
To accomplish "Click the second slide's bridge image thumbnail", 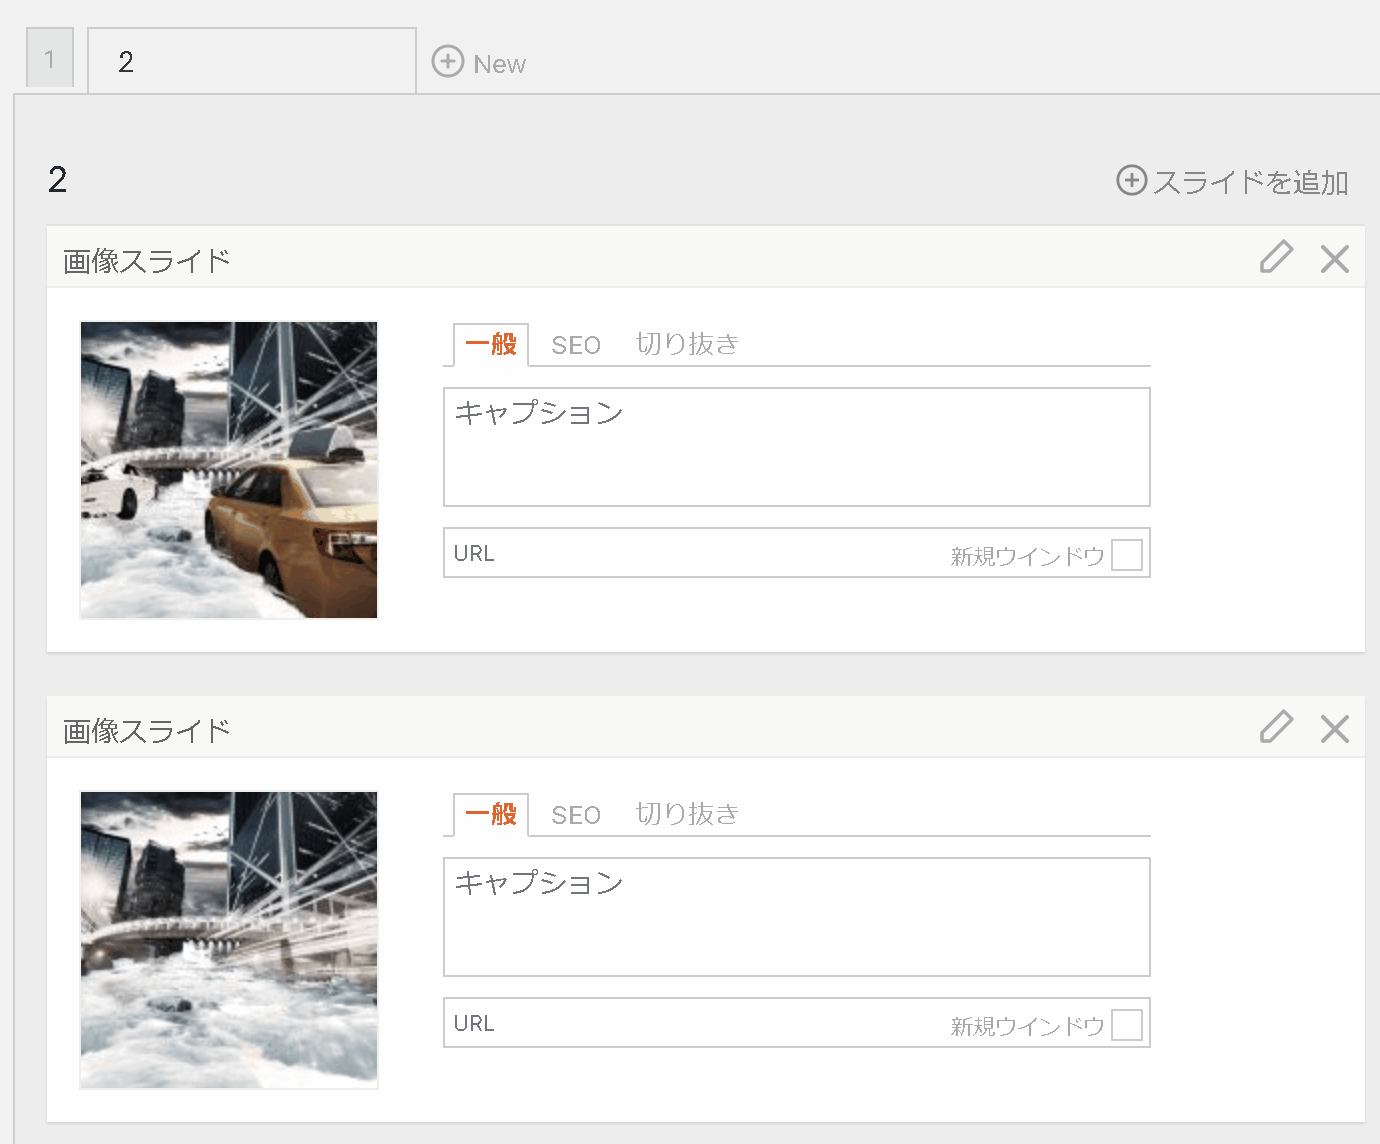I will tap(229, 940).
